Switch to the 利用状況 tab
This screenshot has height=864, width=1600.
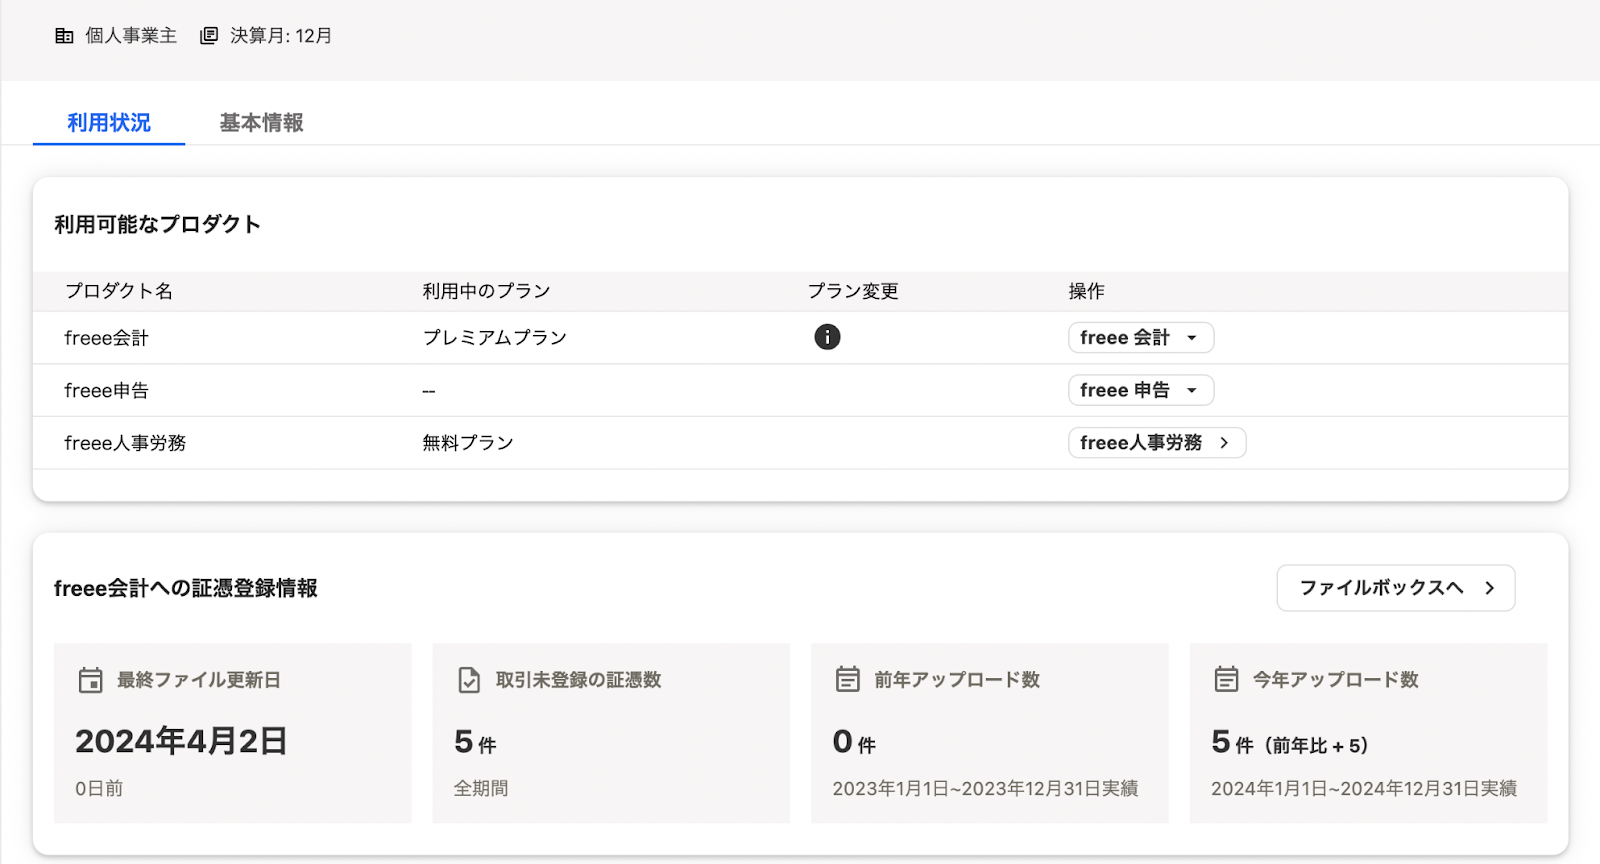(109, 123)
